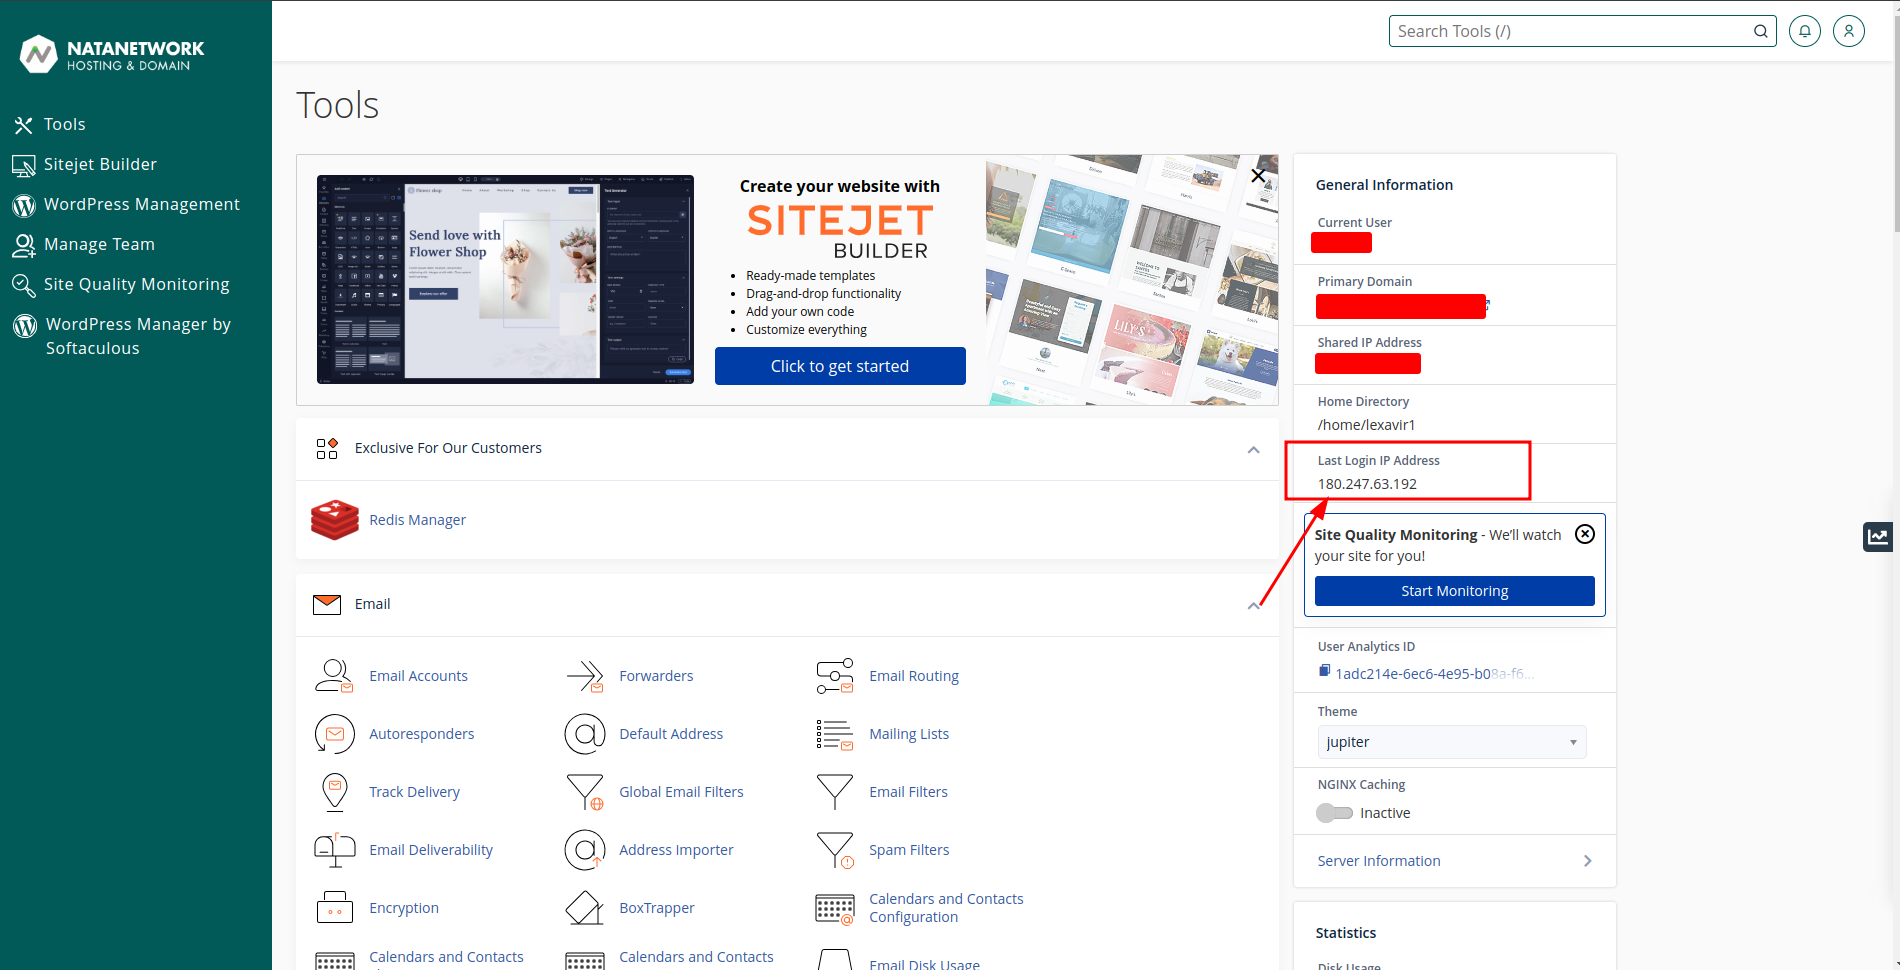Click the Redis Manager icon
Viewport: 1900px width, 970px height.
[335, 520]
